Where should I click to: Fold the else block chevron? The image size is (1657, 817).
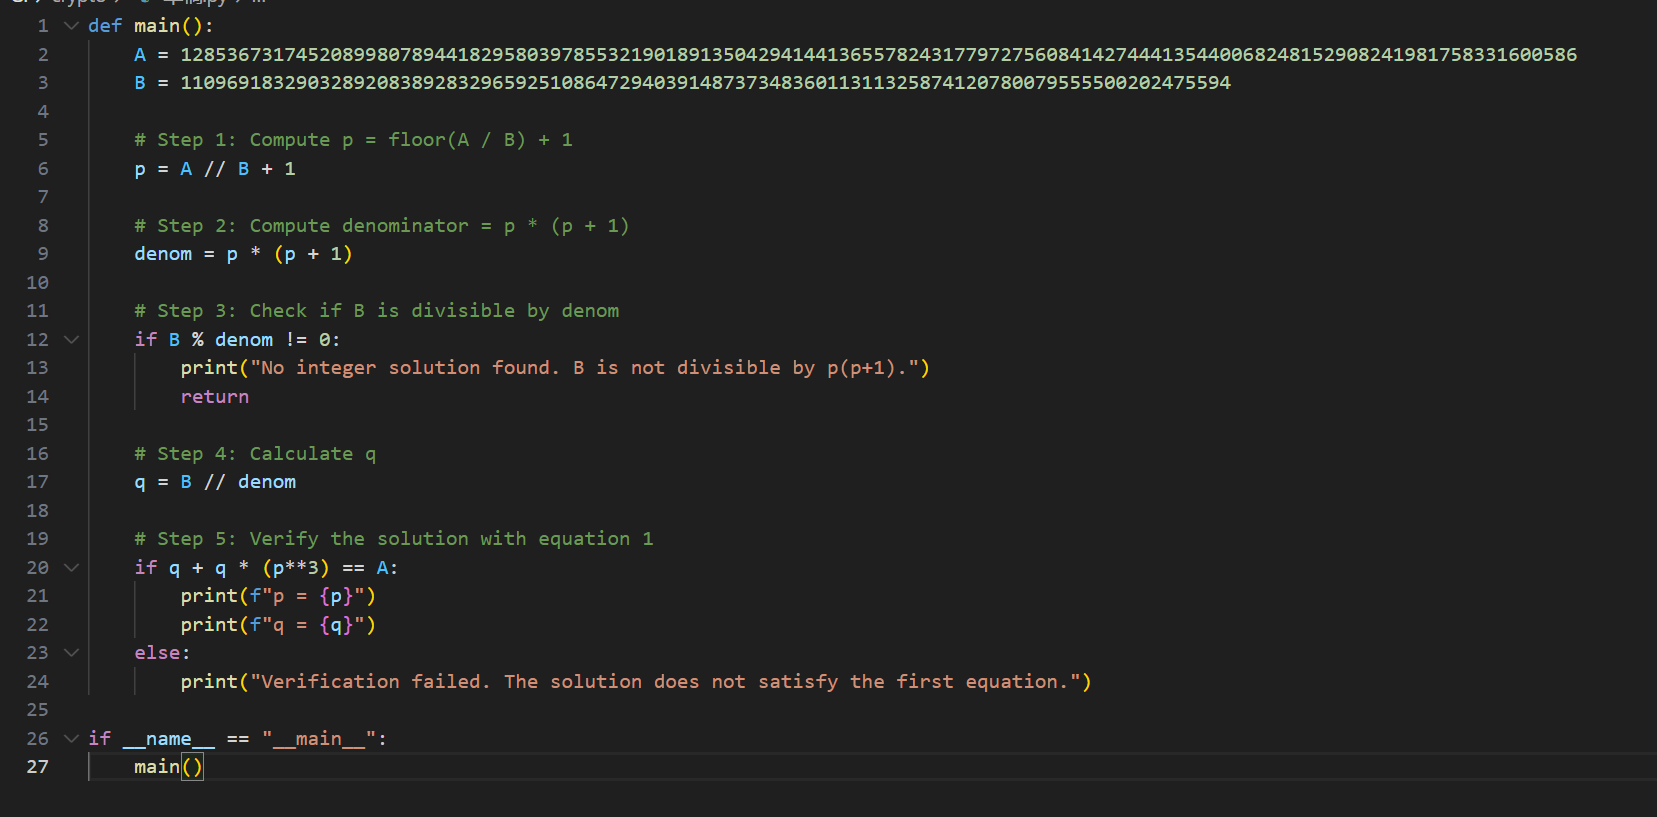71,653
